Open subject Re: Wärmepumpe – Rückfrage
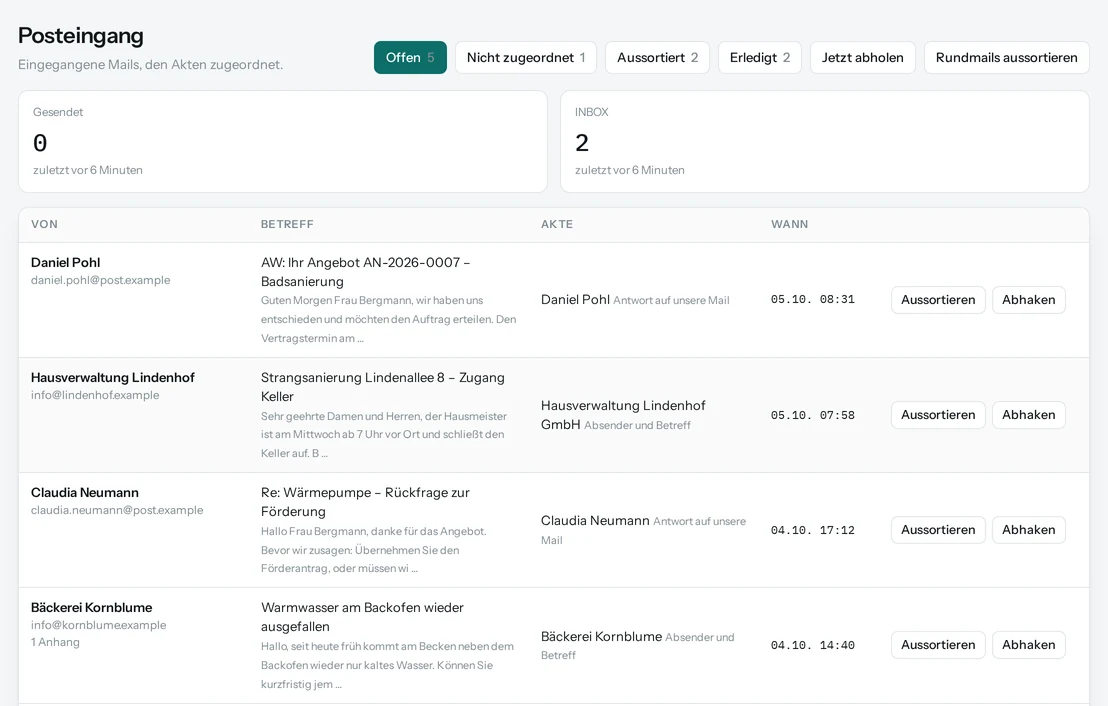 click(365, 502)
